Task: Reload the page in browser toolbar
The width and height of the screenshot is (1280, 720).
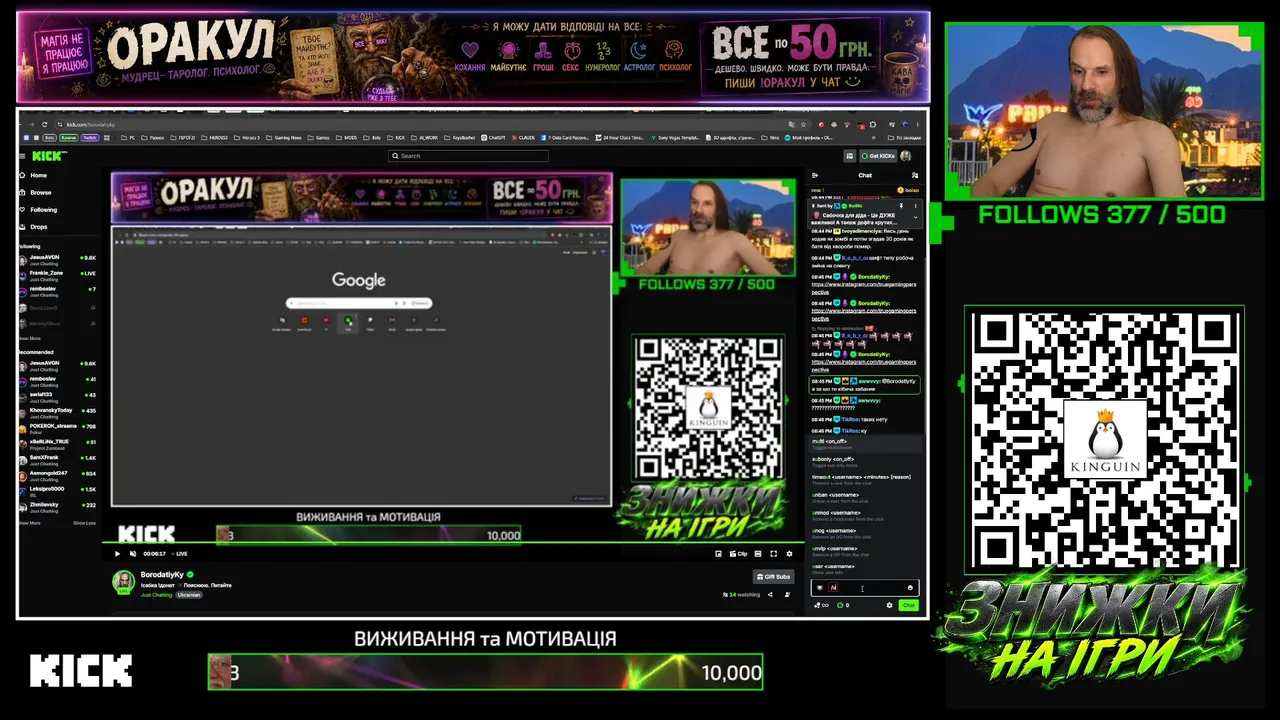Action: [45, 124]
